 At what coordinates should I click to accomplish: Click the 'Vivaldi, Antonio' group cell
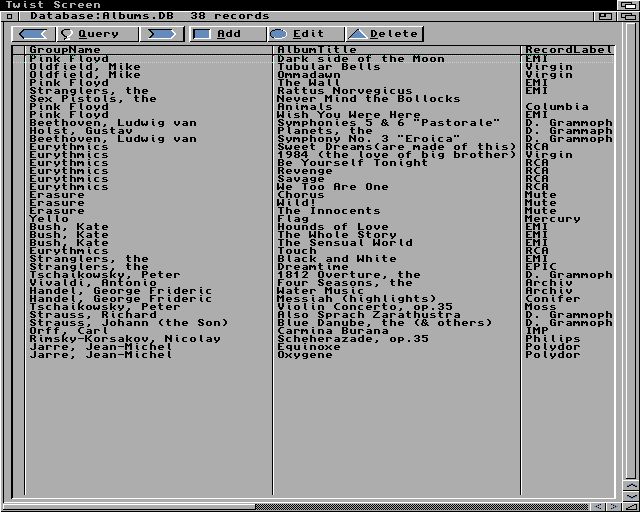click(x=93, y=283)
